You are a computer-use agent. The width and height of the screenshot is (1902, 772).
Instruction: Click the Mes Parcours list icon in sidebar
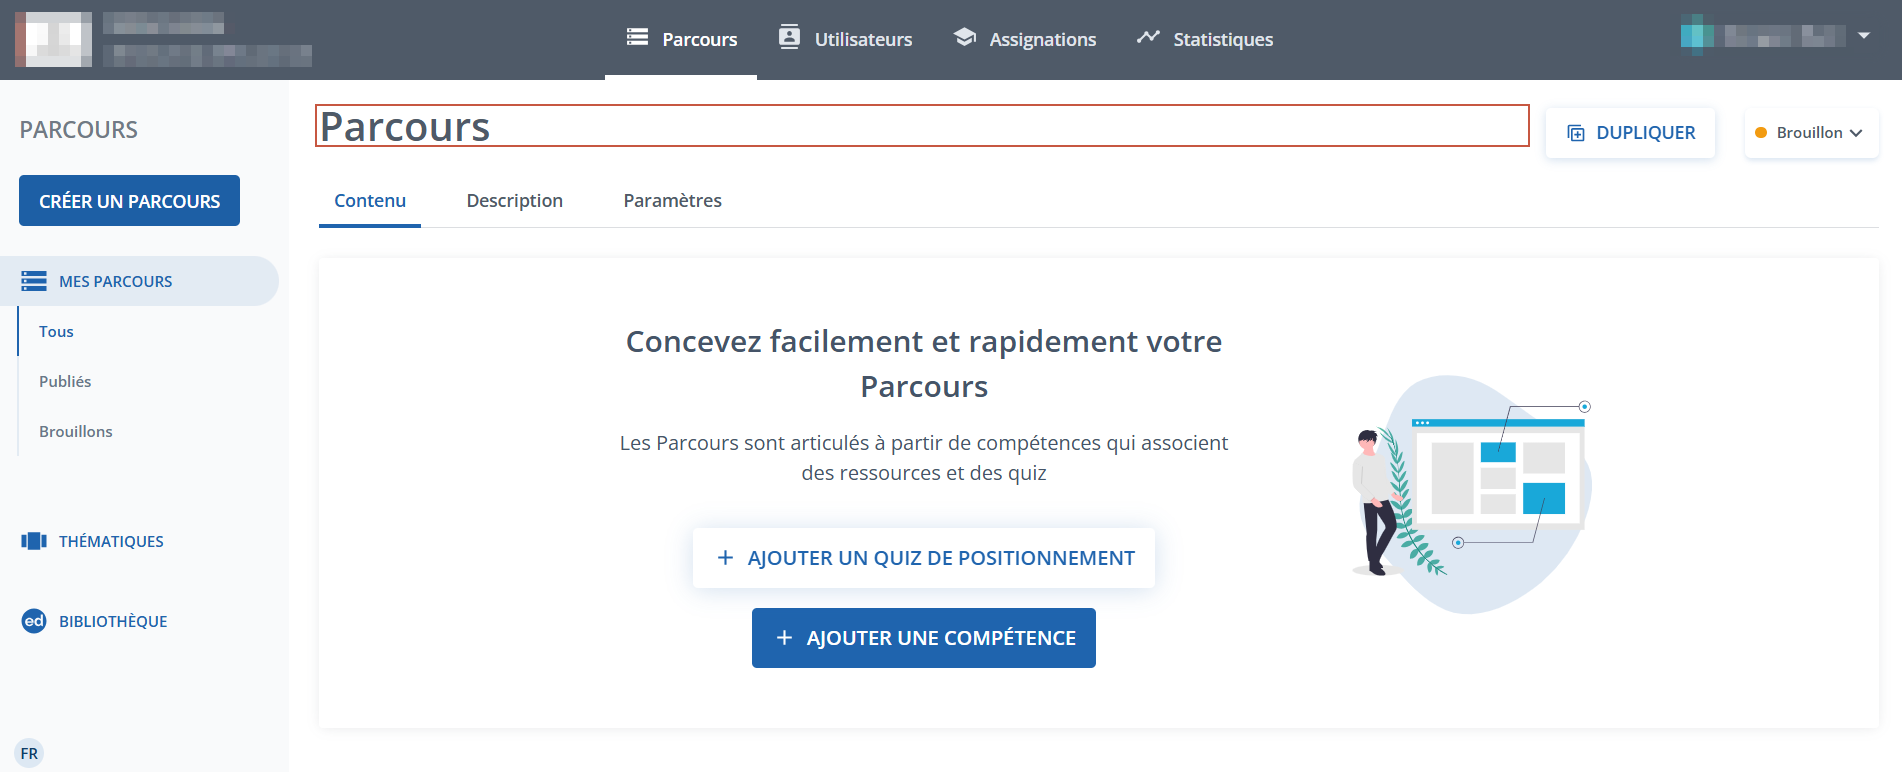pos(34,281)
